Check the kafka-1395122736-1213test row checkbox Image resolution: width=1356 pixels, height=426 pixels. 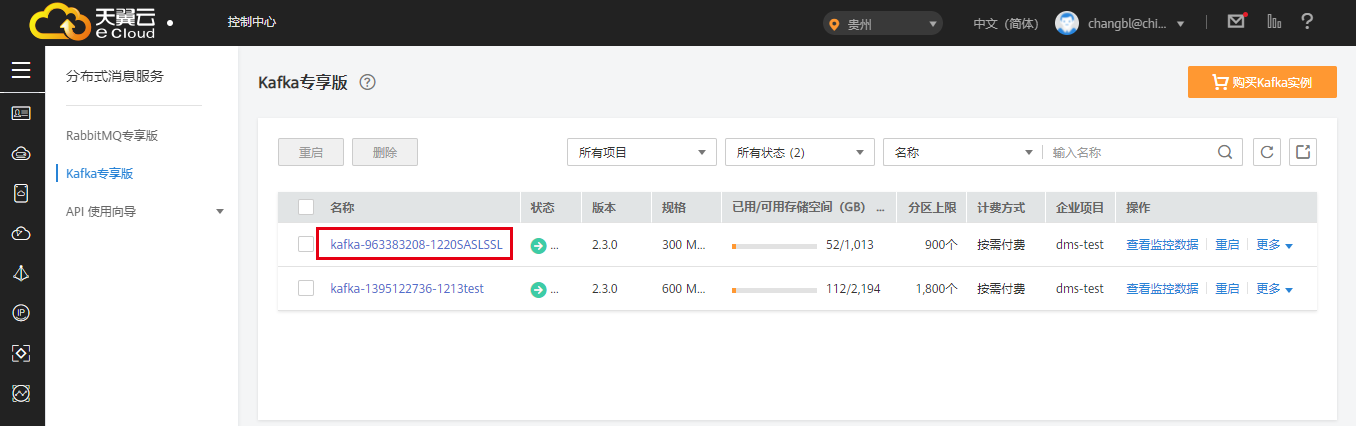[x=306, y=288]
